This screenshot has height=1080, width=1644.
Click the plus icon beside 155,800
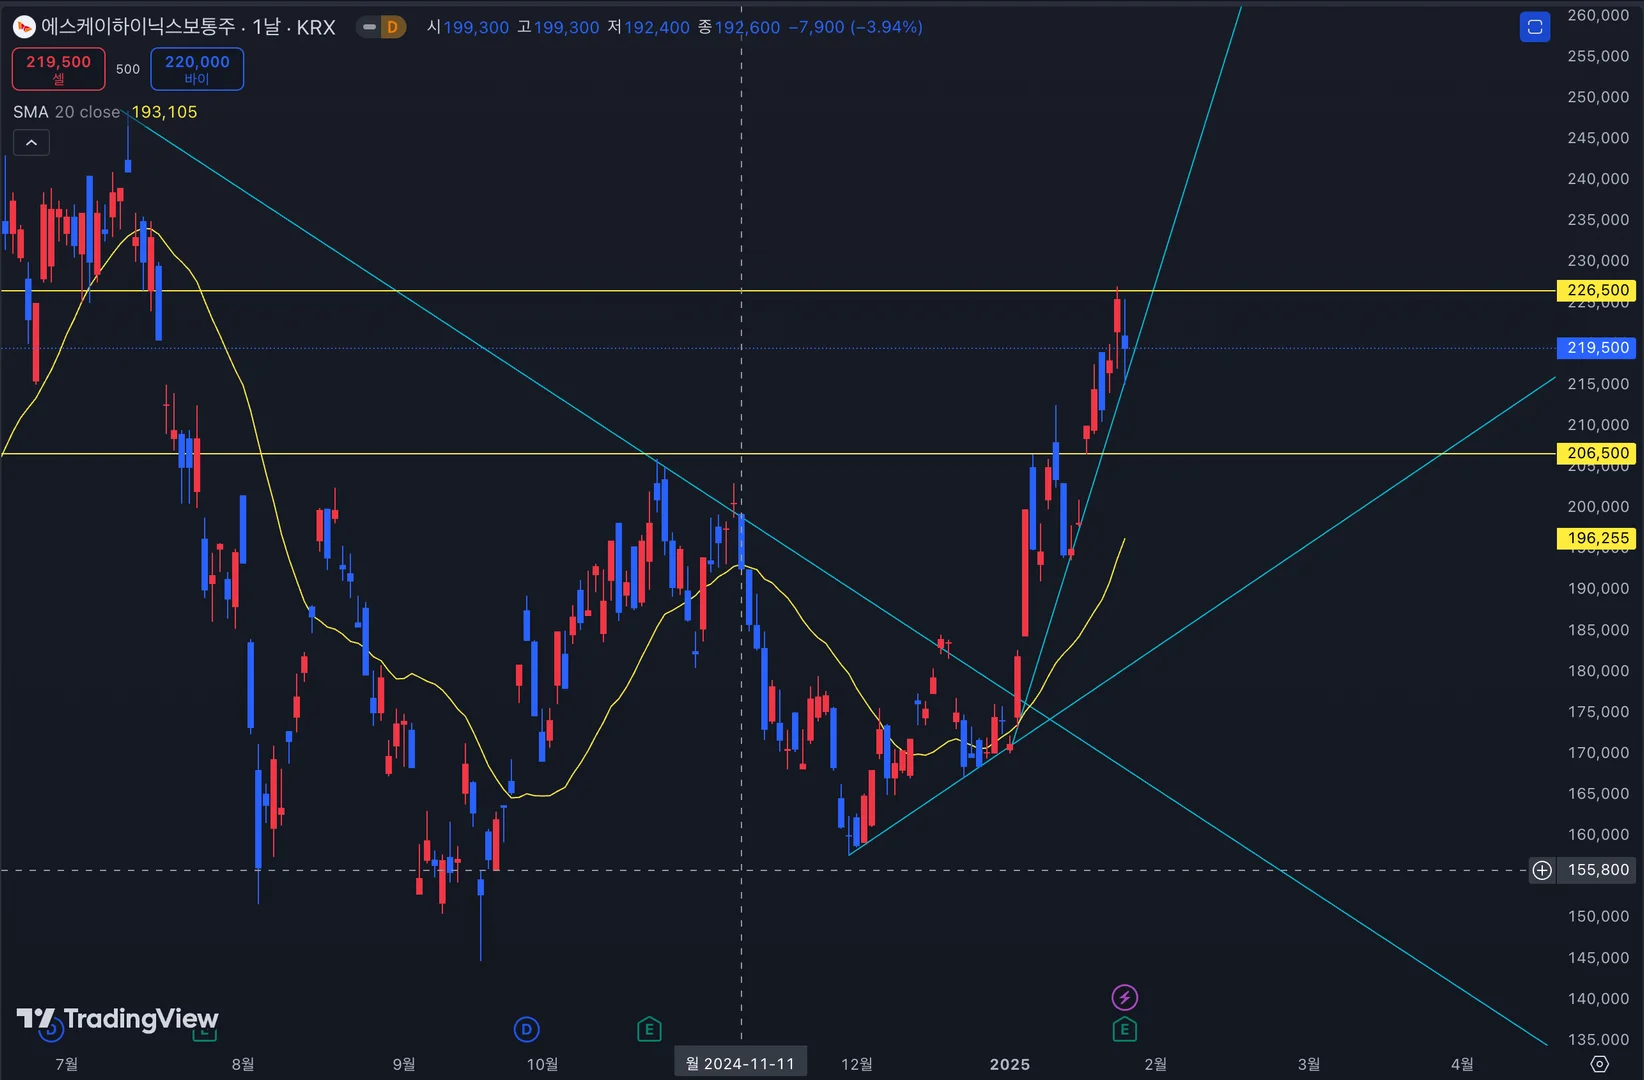coord(1542,870)
